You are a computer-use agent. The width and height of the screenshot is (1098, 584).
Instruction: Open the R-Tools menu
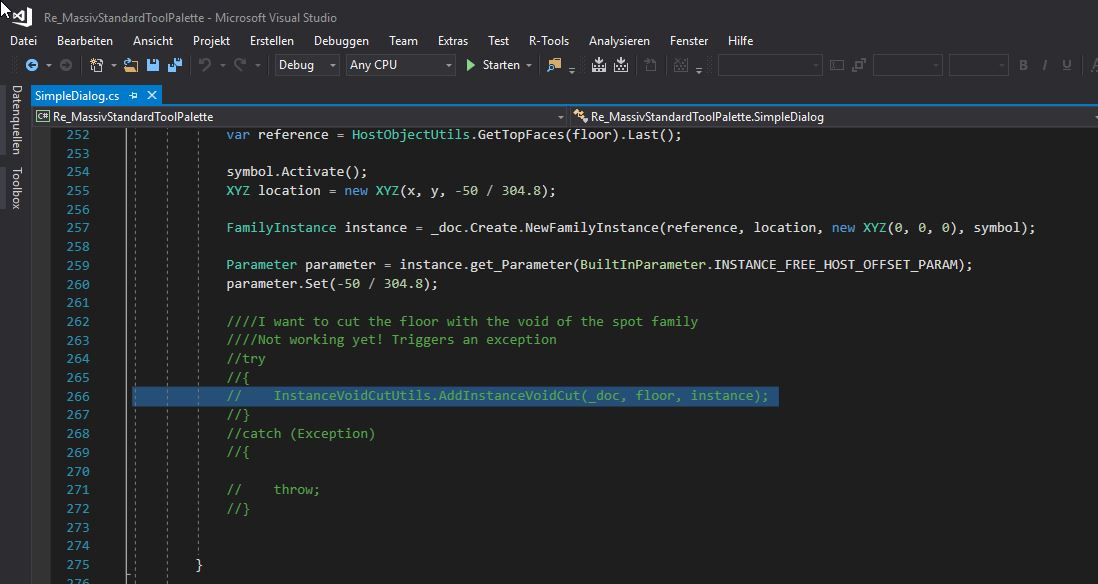pyautogui.click(x=549, y=41)
